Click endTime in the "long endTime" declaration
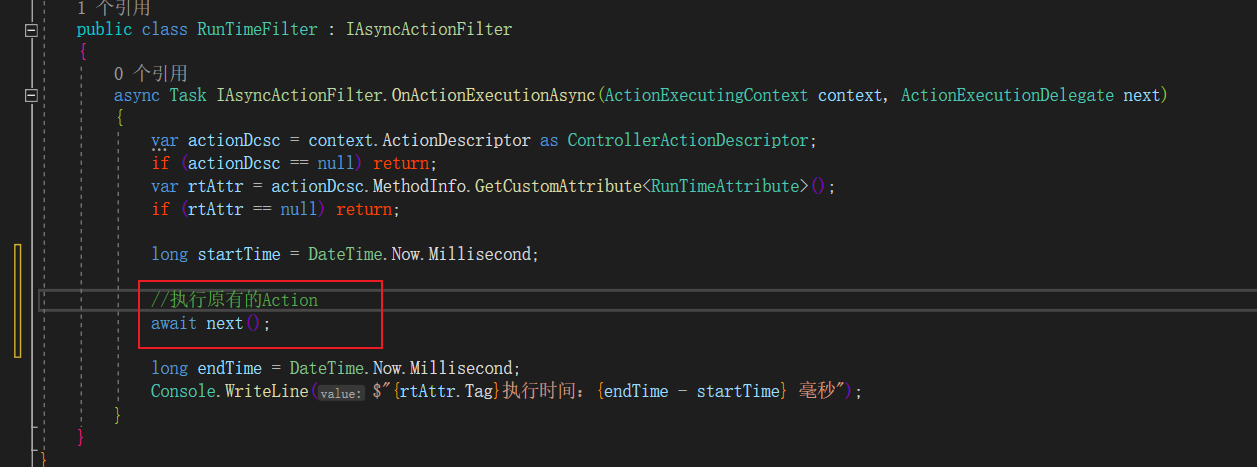The height and width of the screenshot is (467, 1257). (234, 368)
